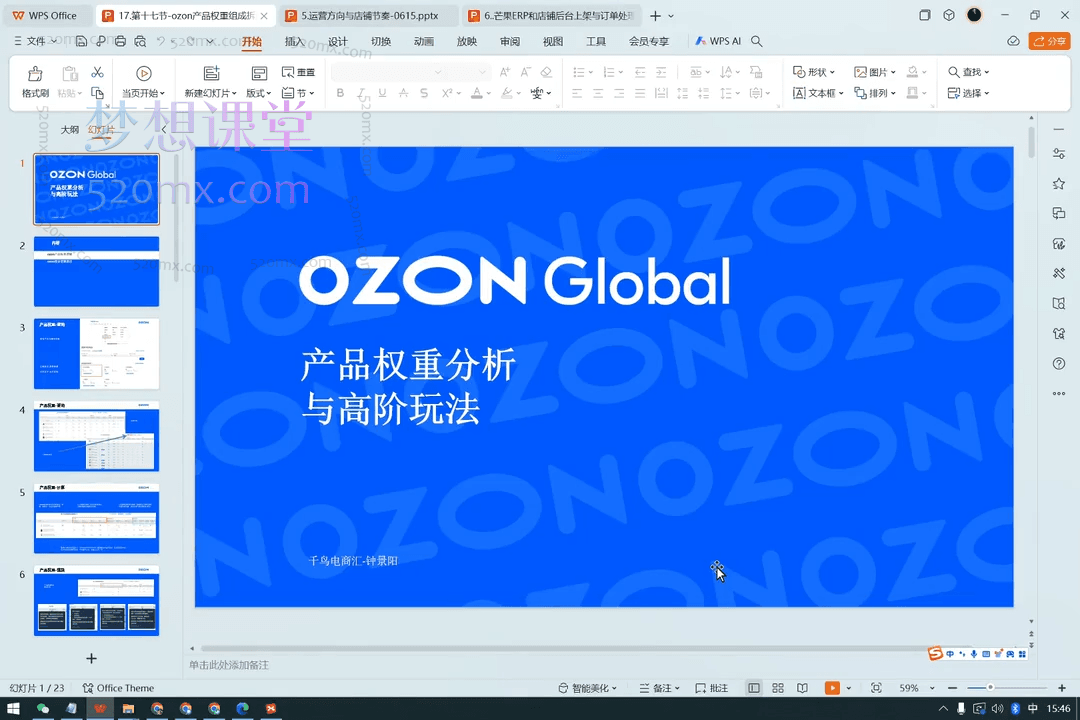Open Help via the question mark sidebar icon
Viewport: 1080px width, 720px height.
[1059, 363]
